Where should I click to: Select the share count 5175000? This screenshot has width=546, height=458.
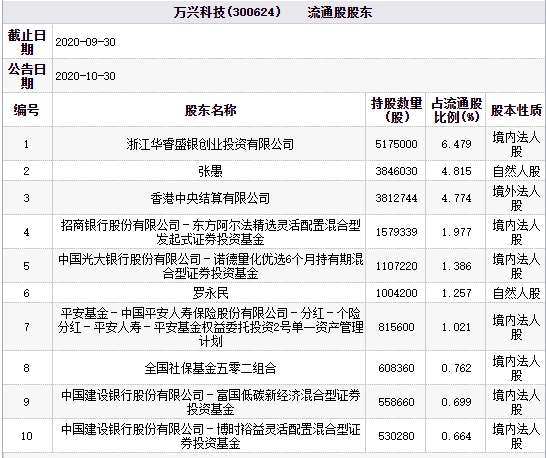[396, 144]
